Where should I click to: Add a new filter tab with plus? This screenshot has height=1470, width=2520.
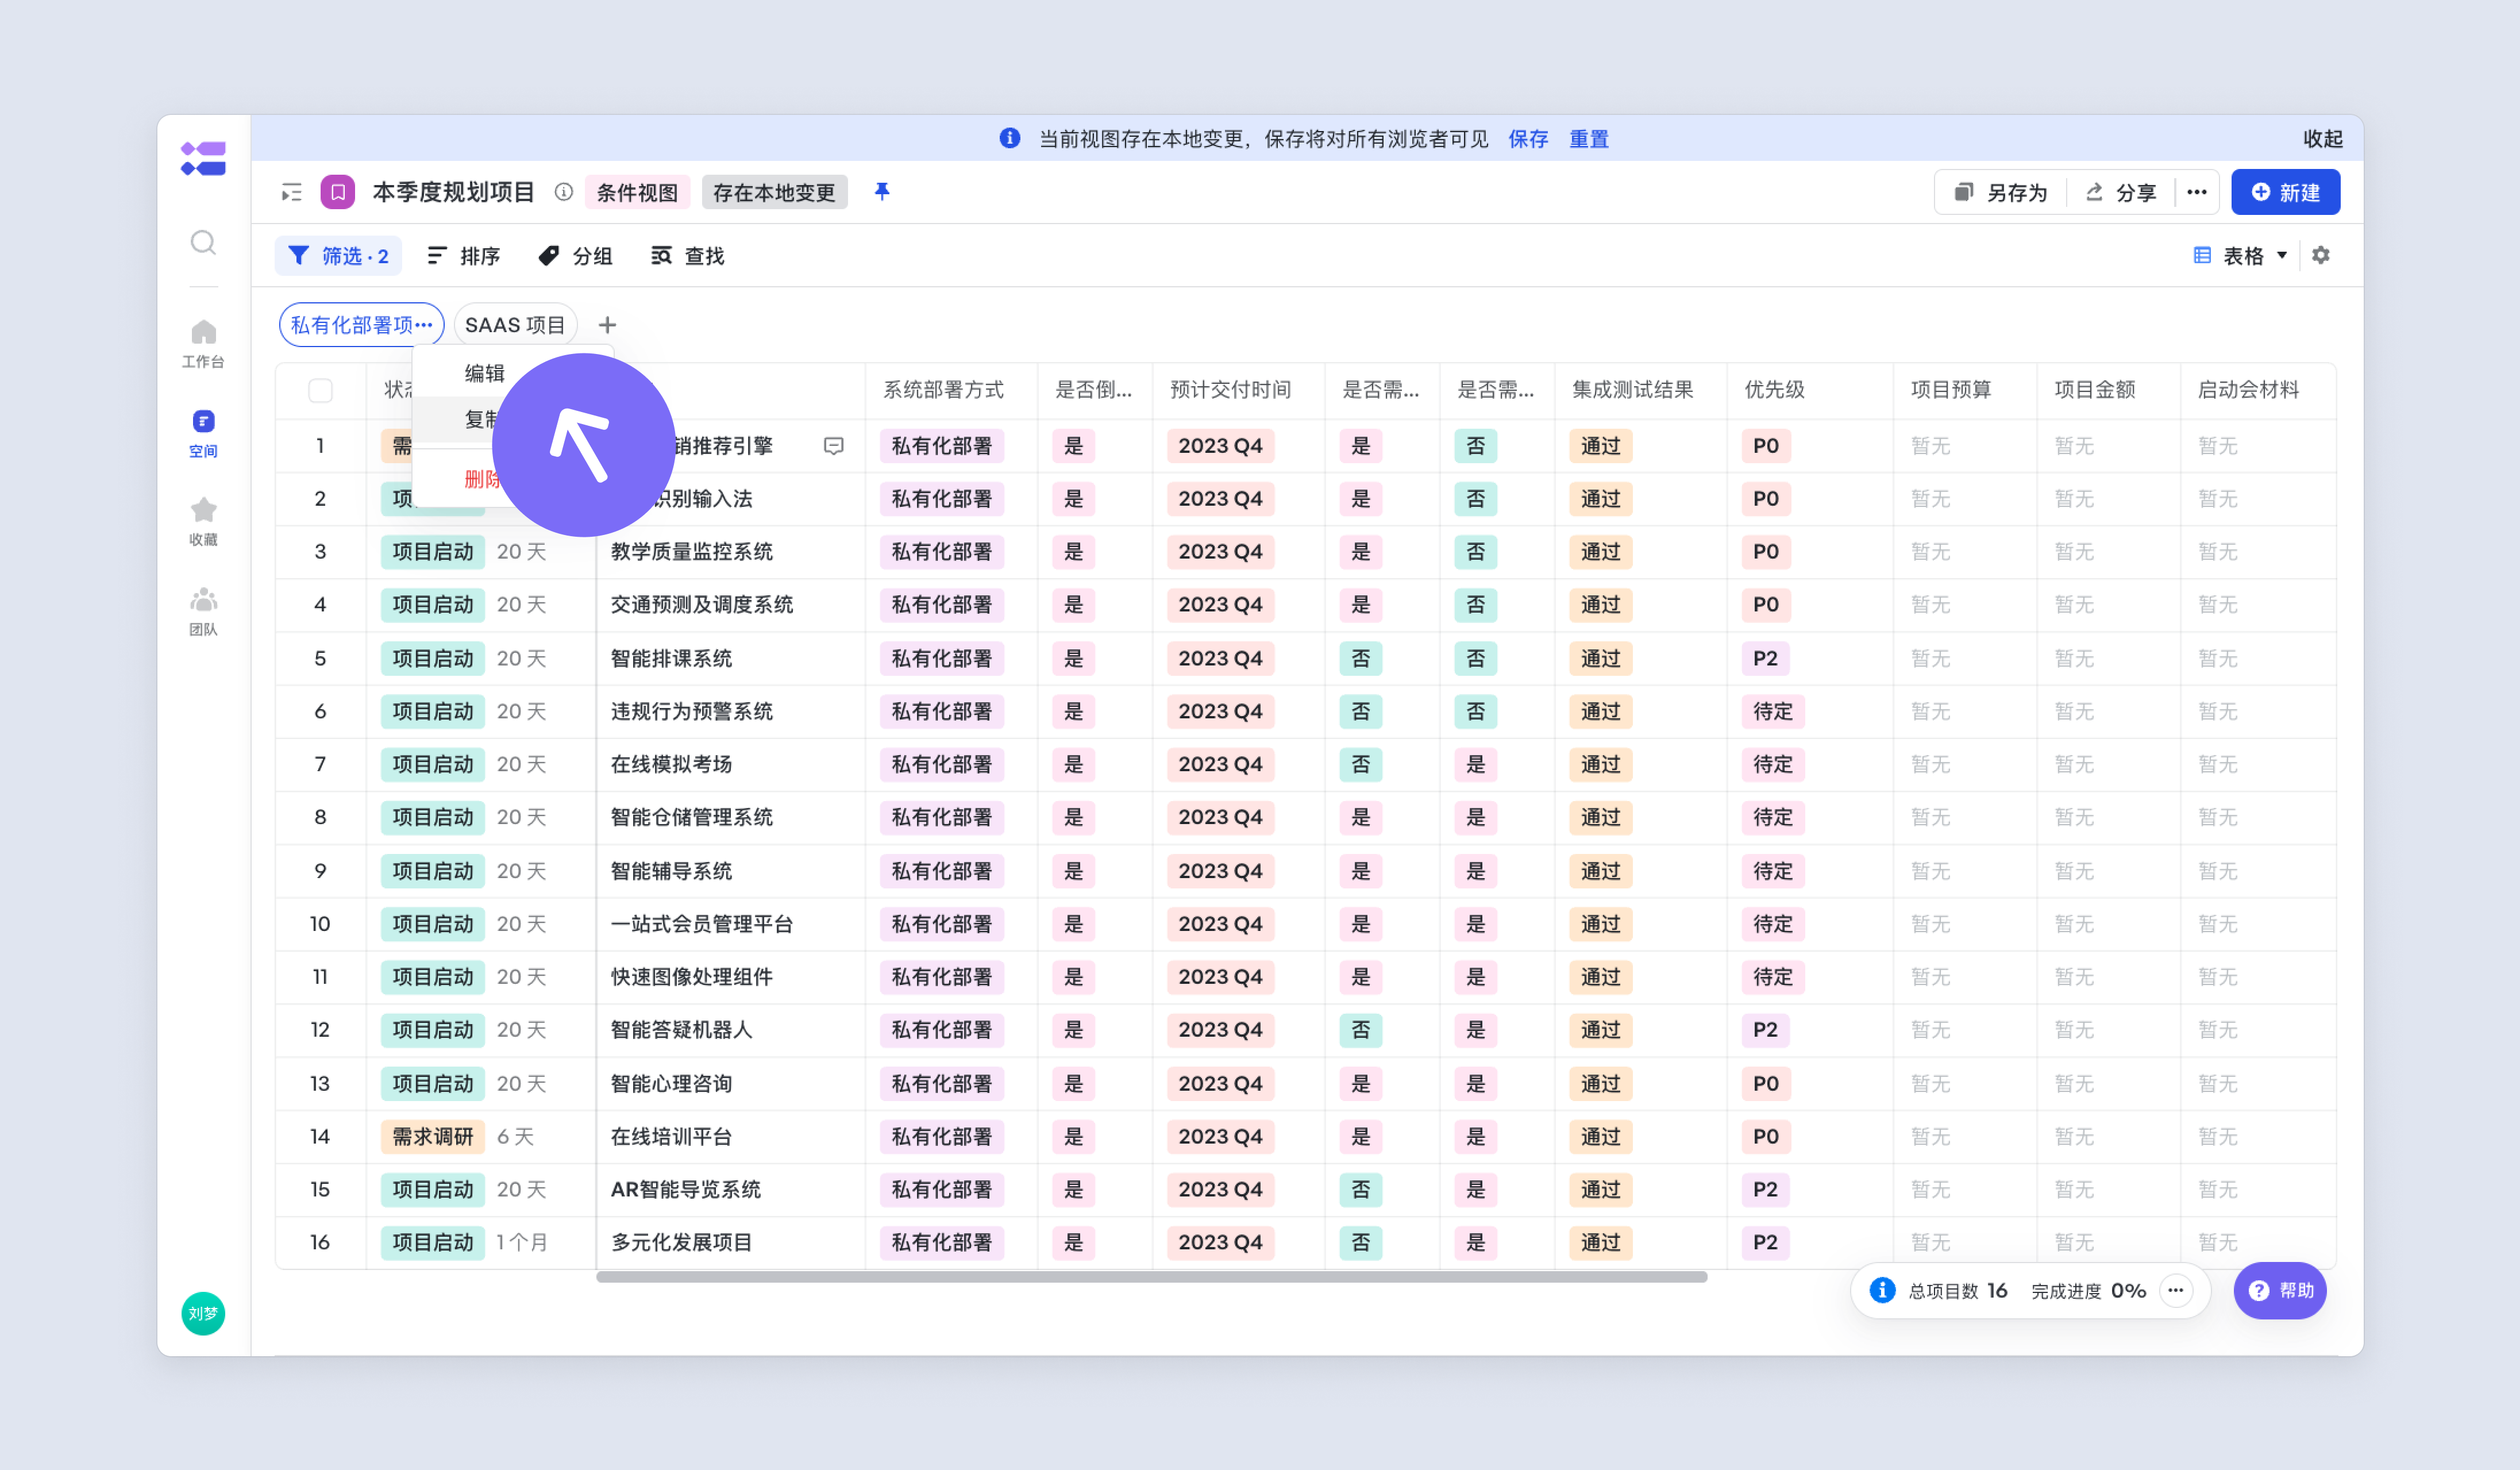[x=607, y=325]
